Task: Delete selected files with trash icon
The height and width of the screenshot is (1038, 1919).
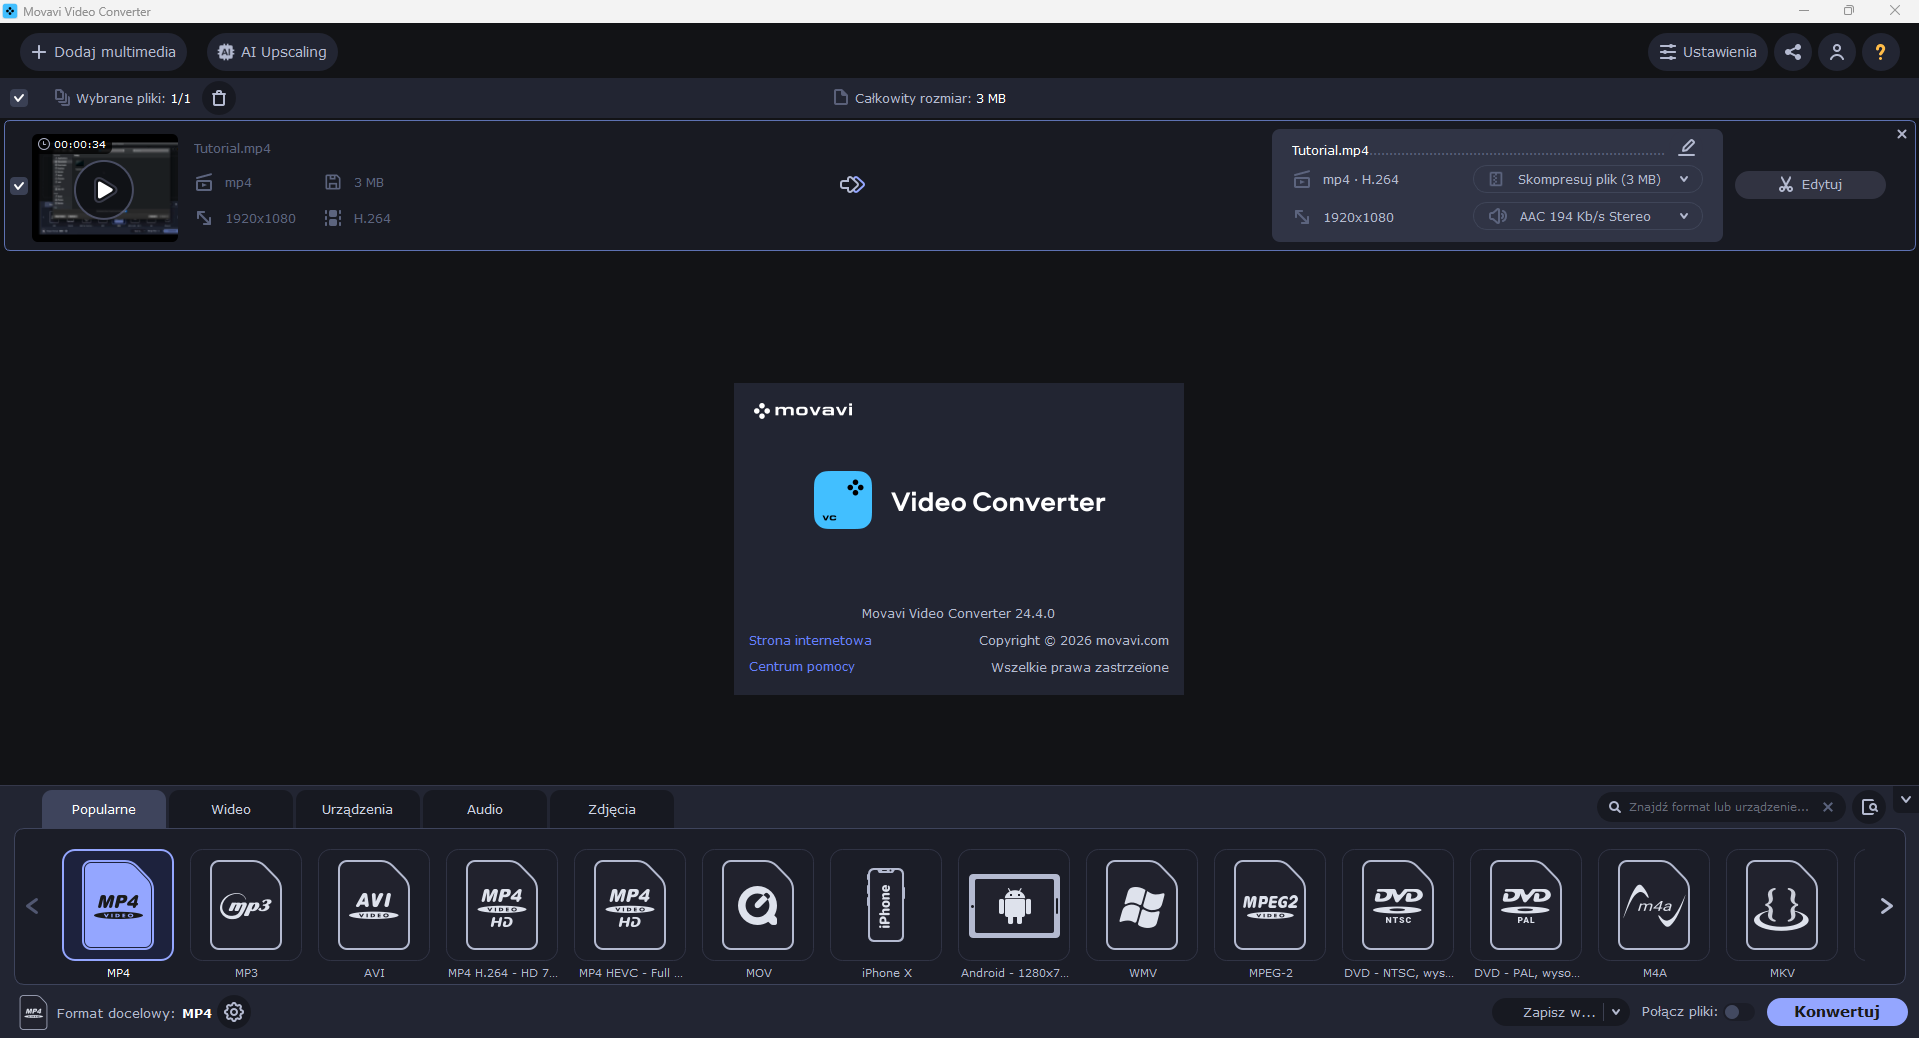Action: point(219,98)
